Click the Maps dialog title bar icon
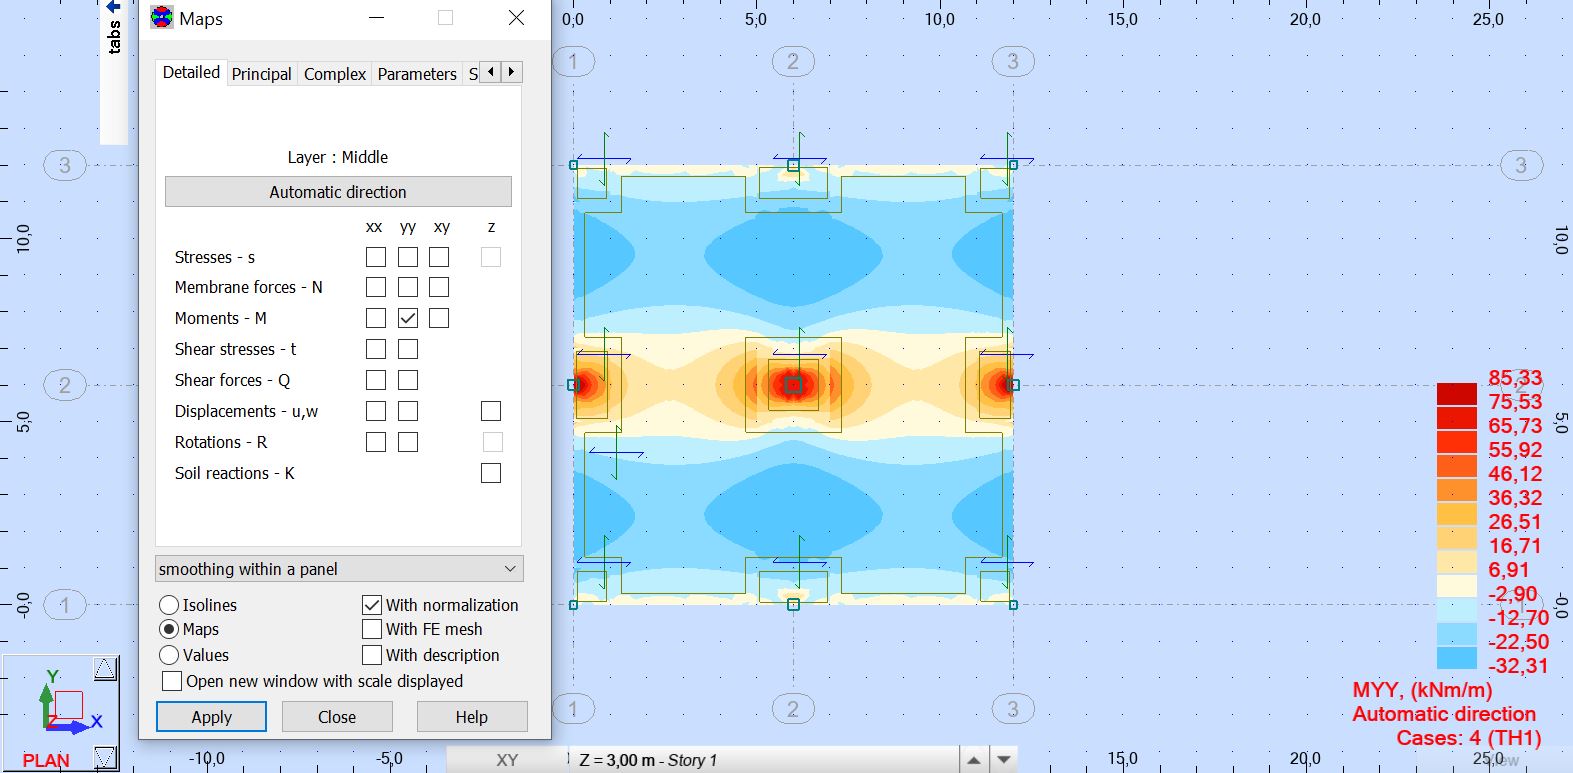 click(162, 18)
